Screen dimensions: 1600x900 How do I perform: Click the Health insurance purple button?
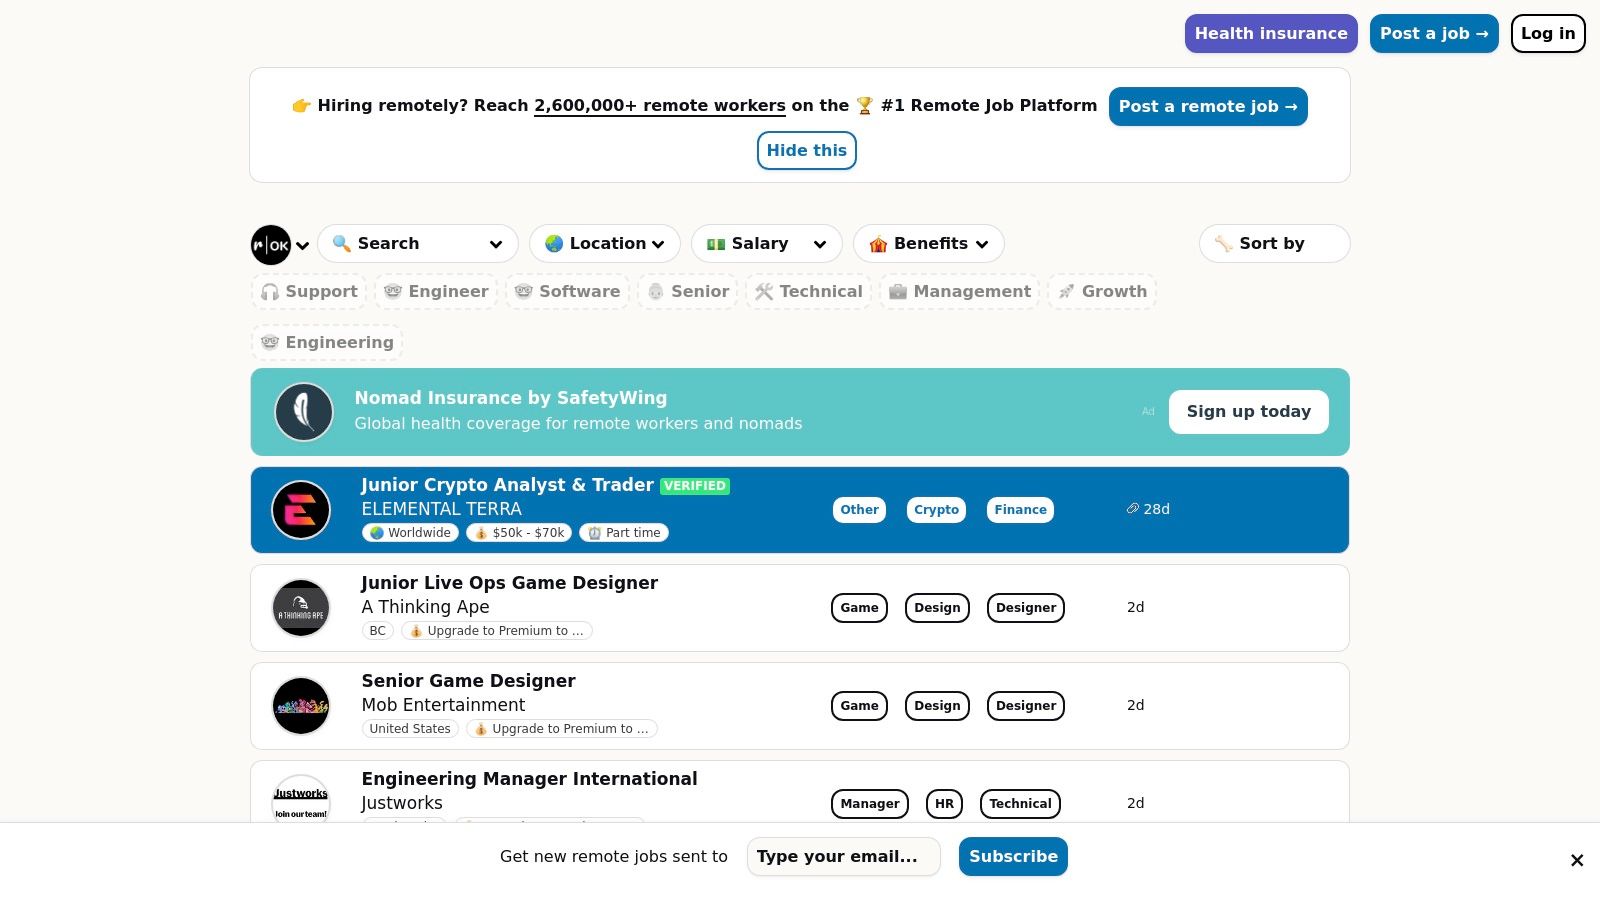click(1270, 34)
